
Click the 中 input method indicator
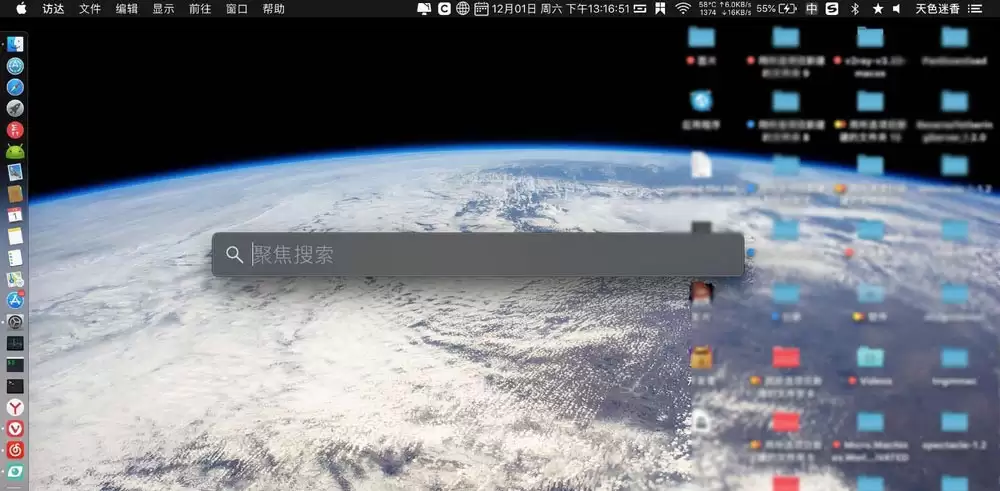point(811,9)
